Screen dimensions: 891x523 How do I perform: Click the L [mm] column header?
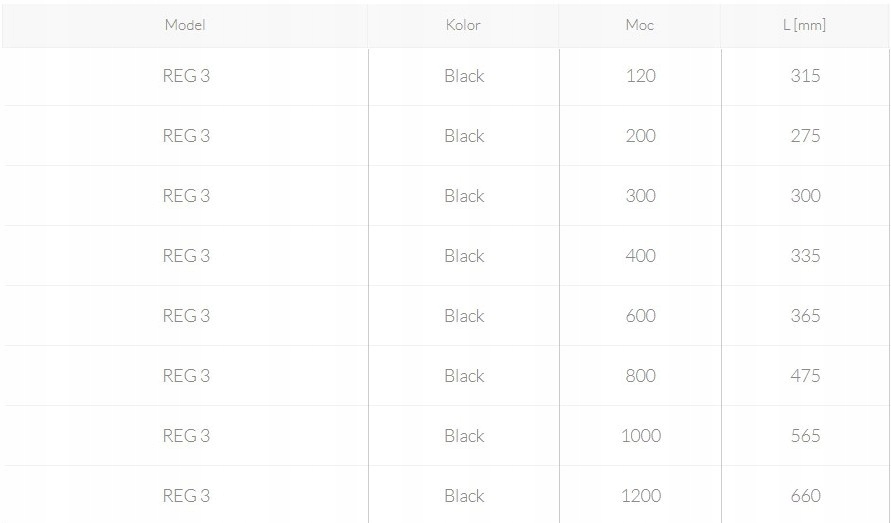click(x=804, y=25)
